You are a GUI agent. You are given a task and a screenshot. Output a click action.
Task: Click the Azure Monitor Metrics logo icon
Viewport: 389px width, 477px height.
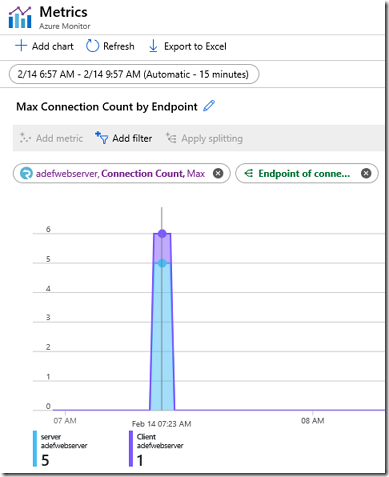point(20,17)
